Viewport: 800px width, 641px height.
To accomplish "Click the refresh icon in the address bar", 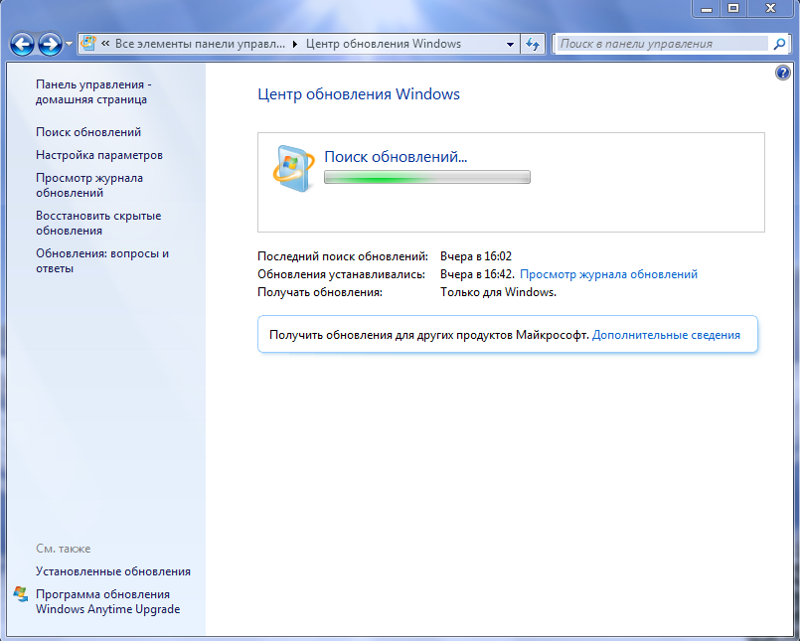I will coord(532,44).
